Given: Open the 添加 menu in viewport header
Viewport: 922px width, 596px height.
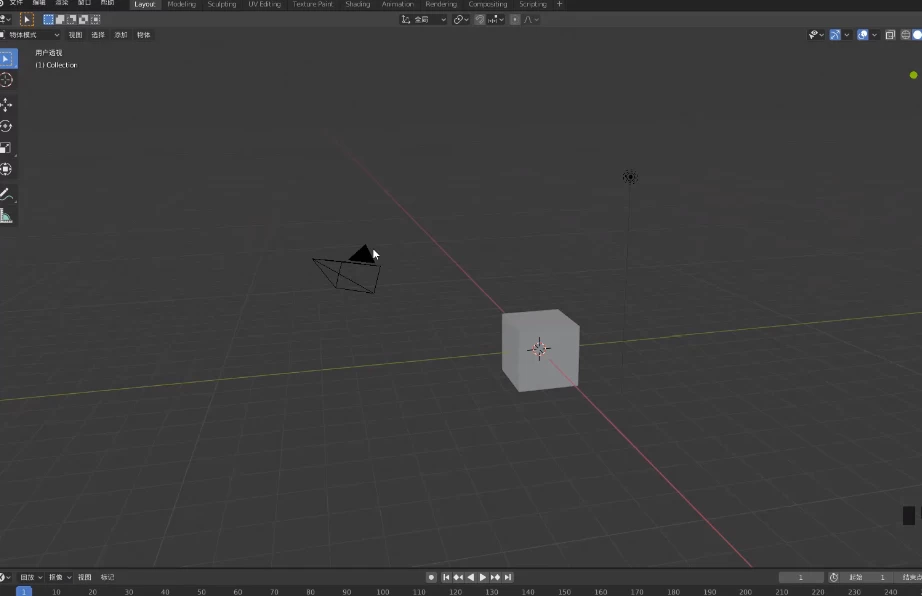Looking at the screenshot, I should coord(121,35).
